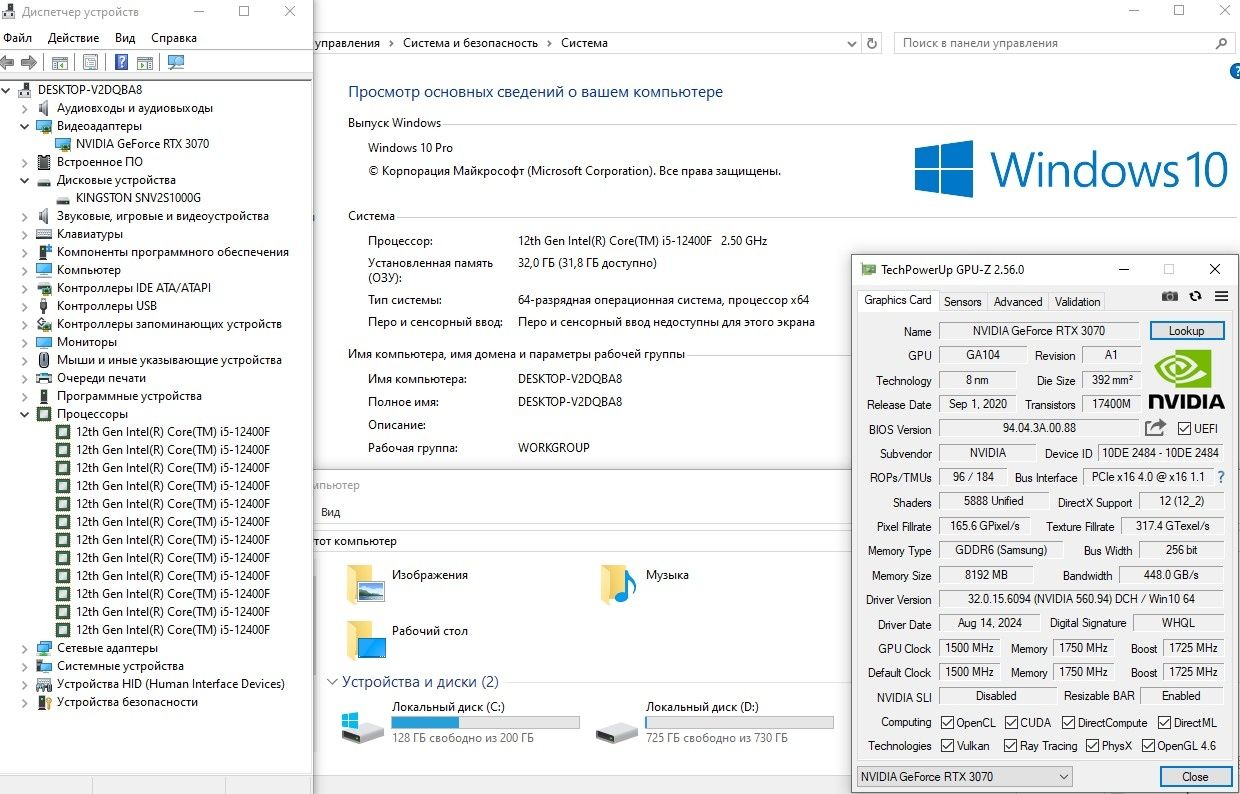Click the Контроллеры USB category icon

(x=44, y=306)
